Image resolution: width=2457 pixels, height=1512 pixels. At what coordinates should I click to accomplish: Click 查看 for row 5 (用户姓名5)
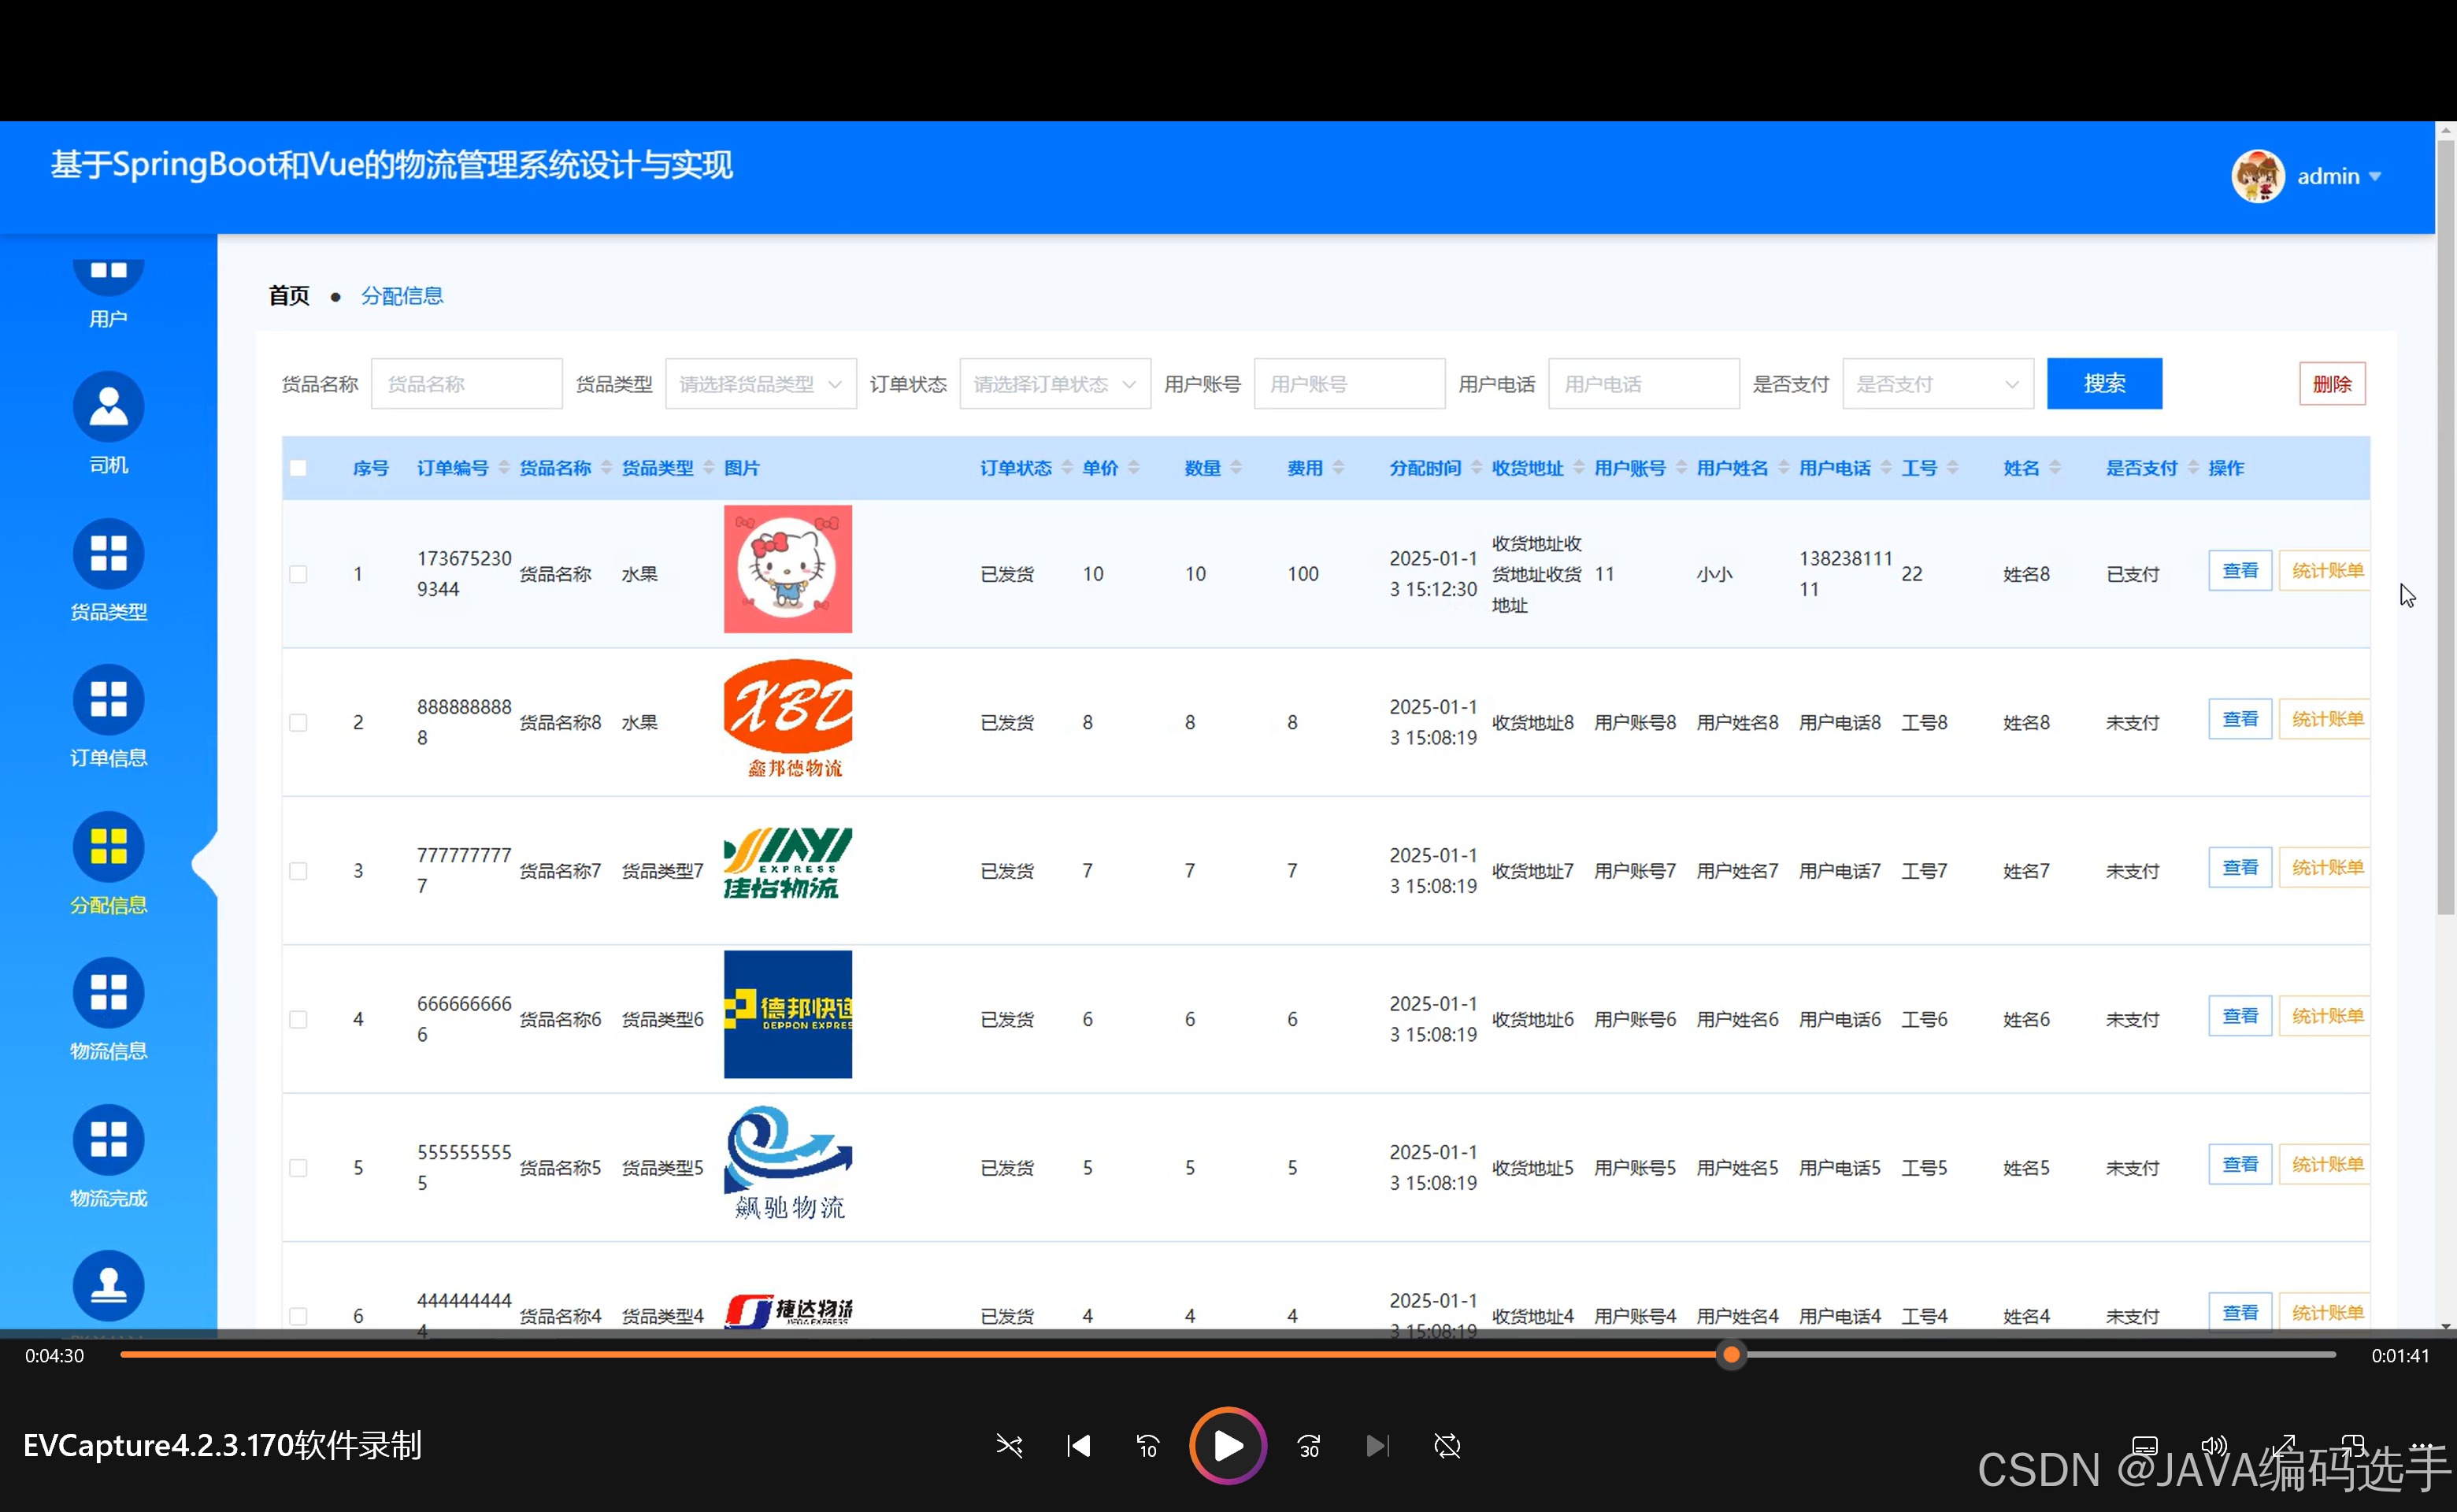[x=2240, y=1165]
